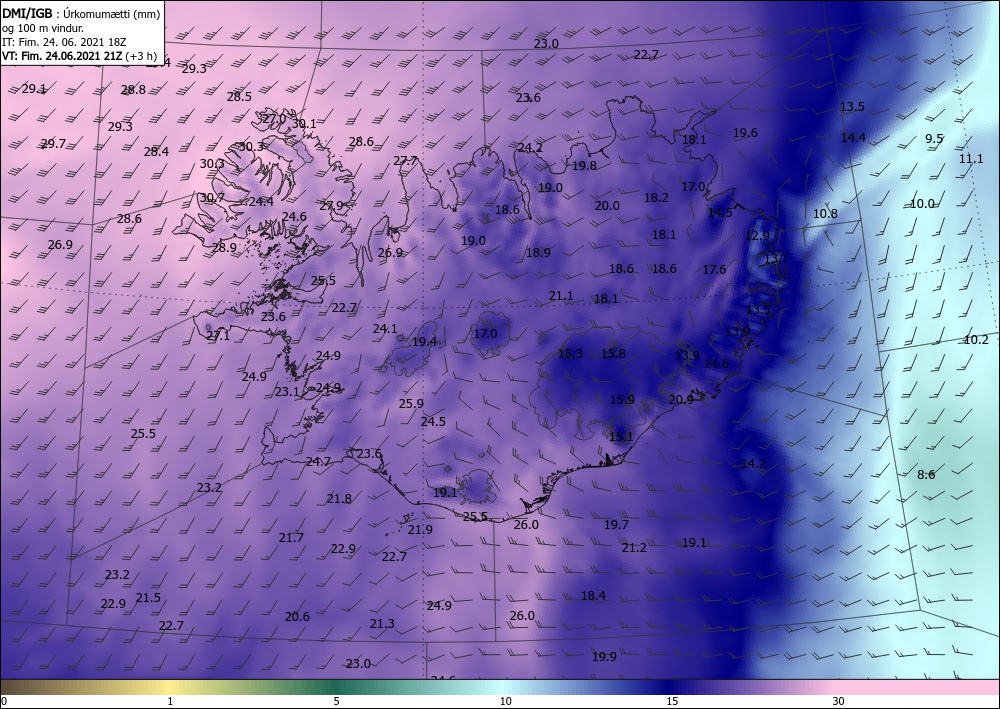Click the map value 9.5
The width and height of the screenshot is (1000, 709).
coord(934,138)
